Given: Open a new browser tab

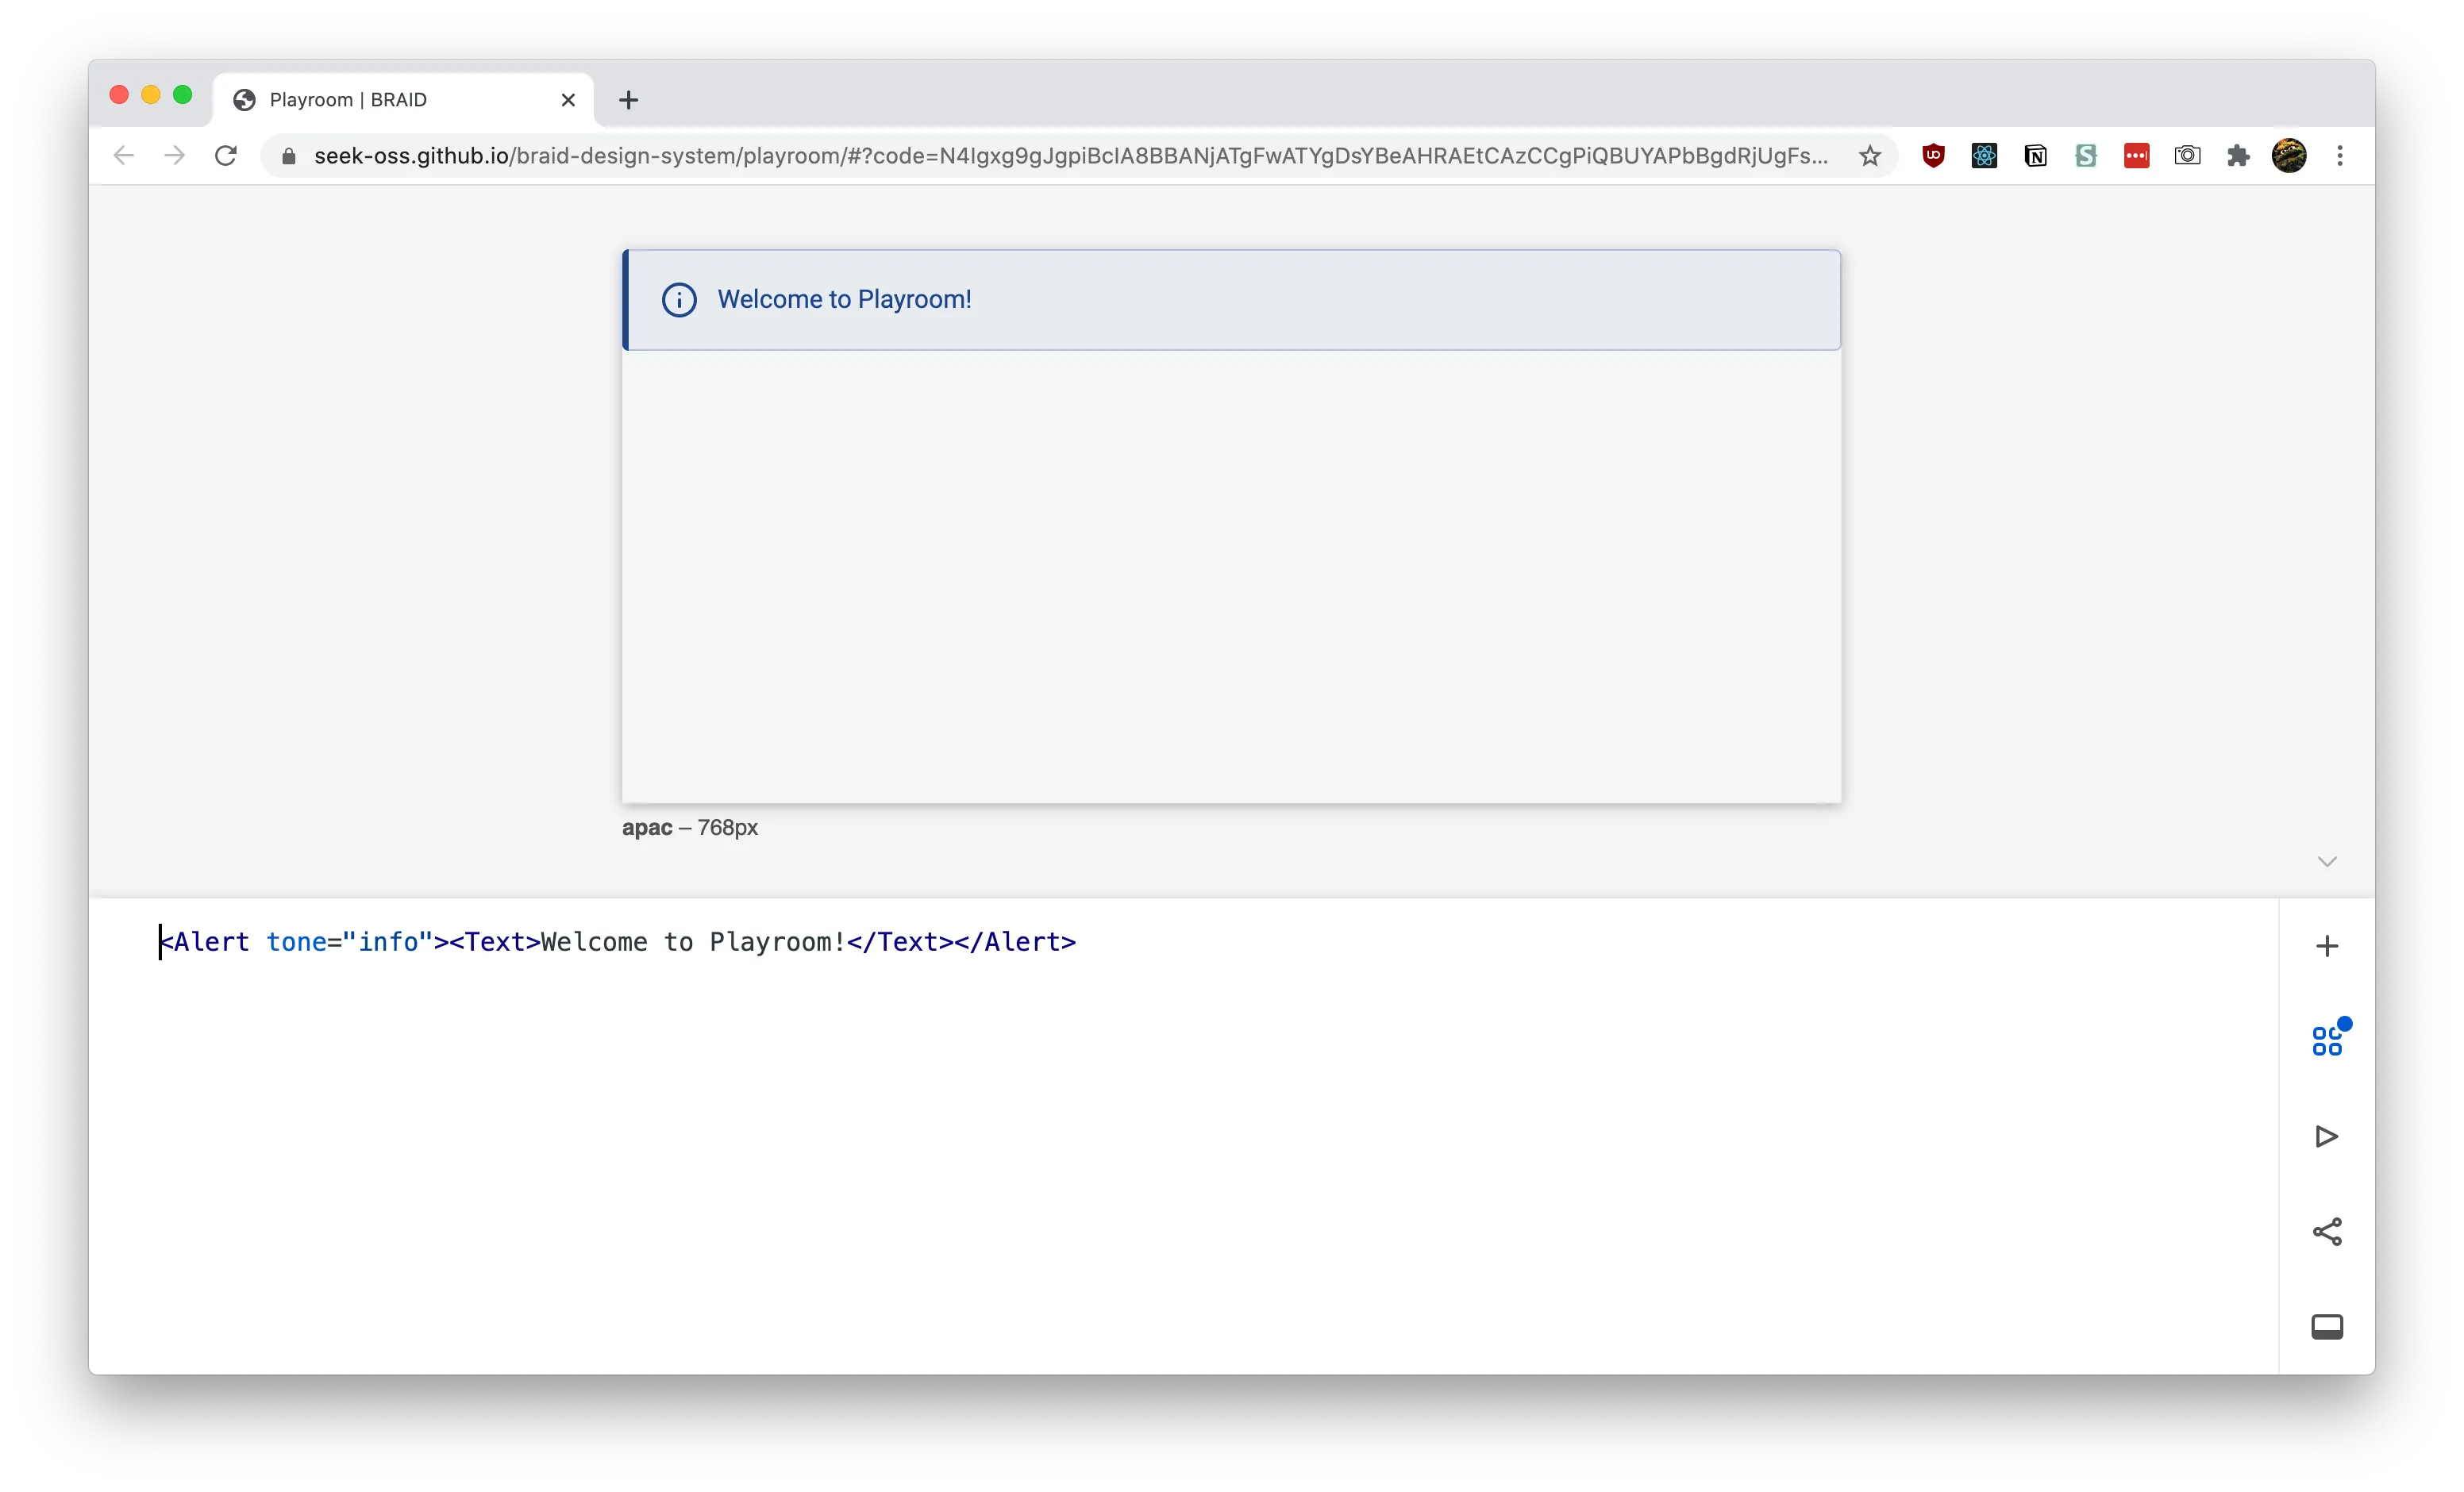Looking at the screenshot, I should (x=628, y=100).
